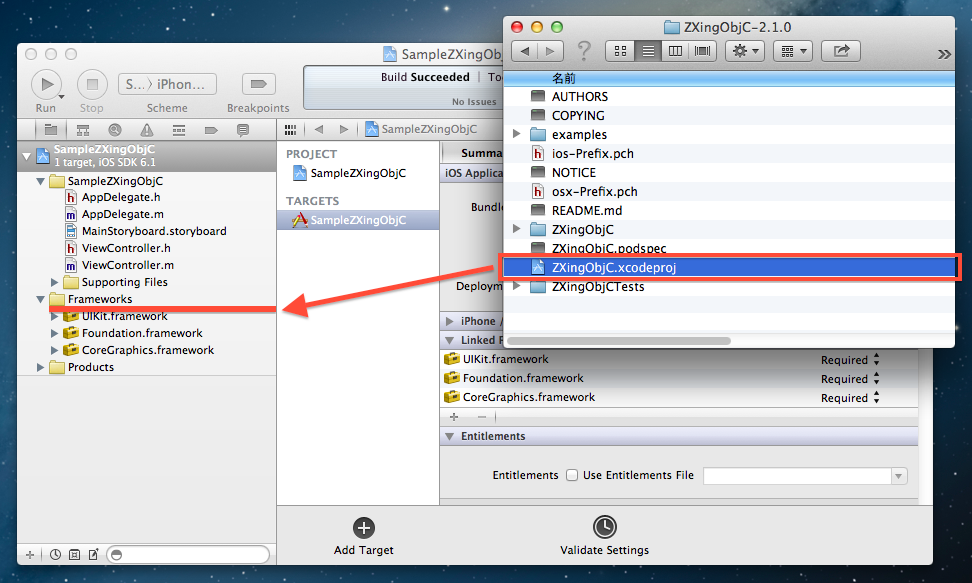Go forward in Xcode editor history
Viewport: 972px width, 583px height.
tap(344, 129)
